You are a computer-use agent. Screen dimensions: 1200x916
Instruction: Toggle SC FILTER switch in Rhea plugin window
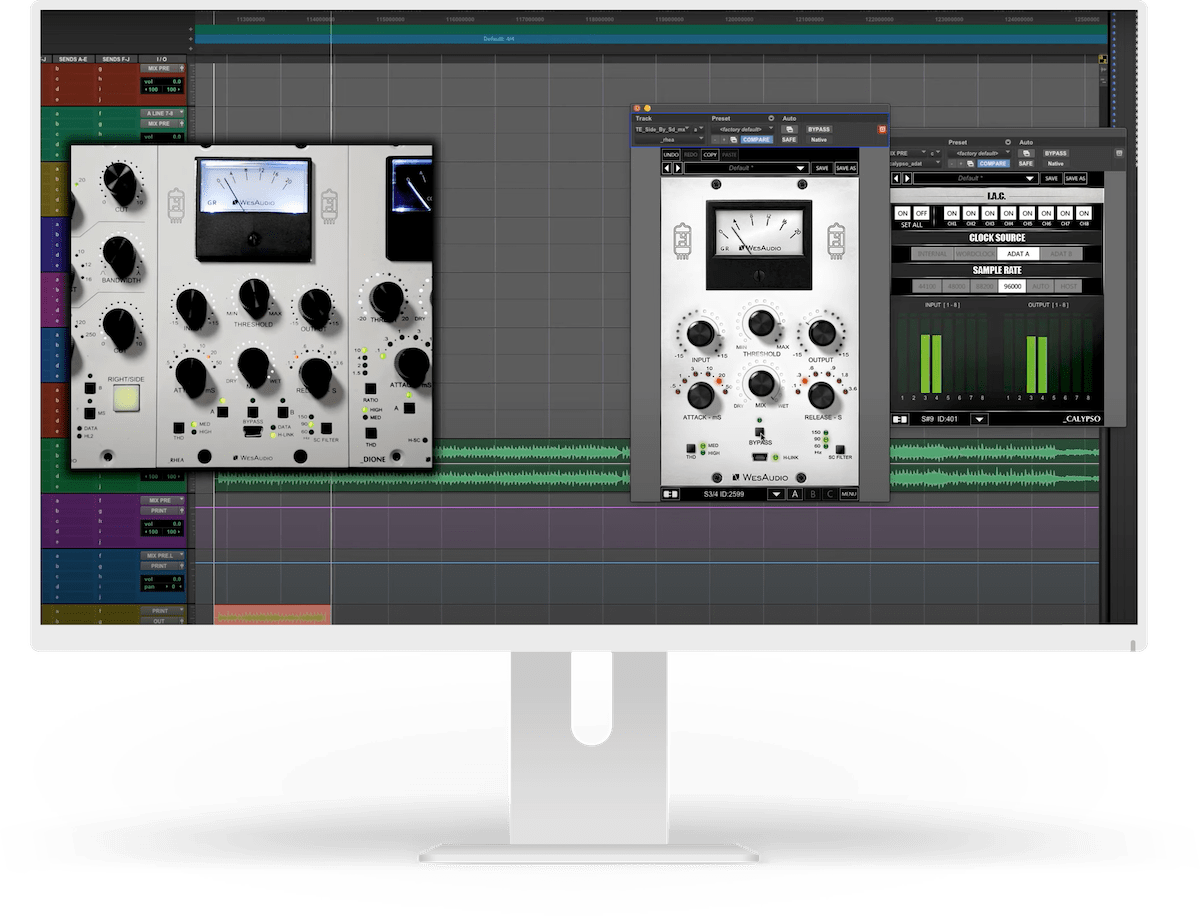[840, 449]
